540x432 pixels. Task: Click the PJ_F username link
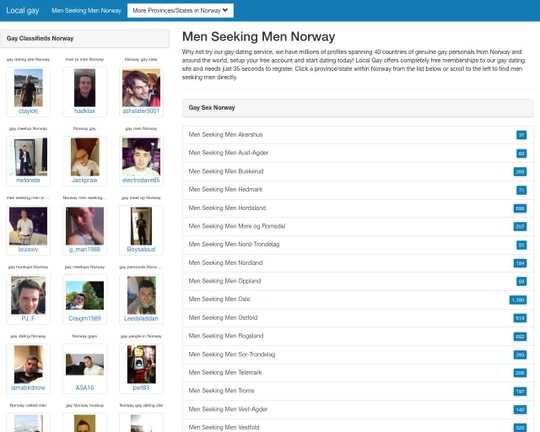[28, 318]
